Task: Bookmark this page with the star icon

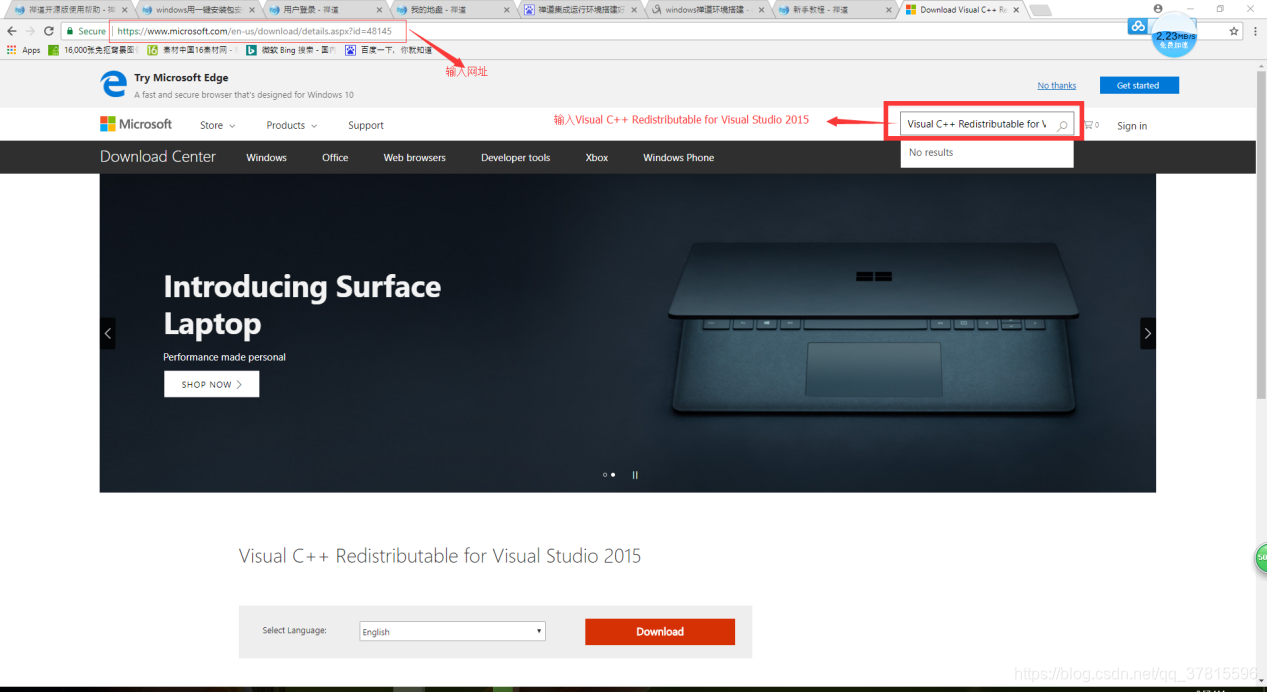Action: (x=1234, y=31)
